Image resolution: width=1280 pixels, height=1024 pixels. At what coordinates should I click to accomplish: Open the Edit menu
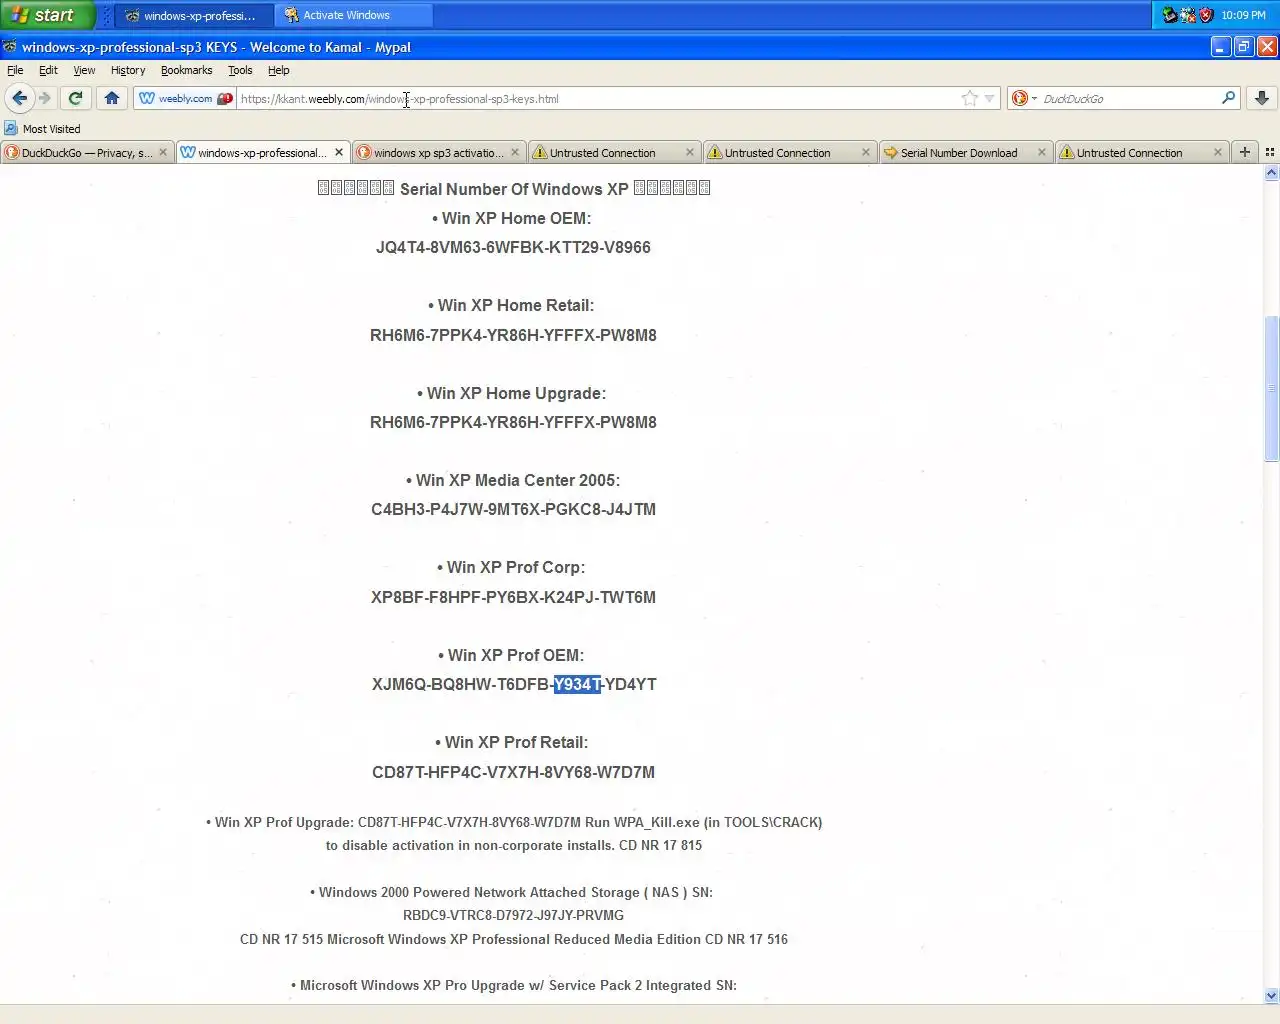pos(48,70)
